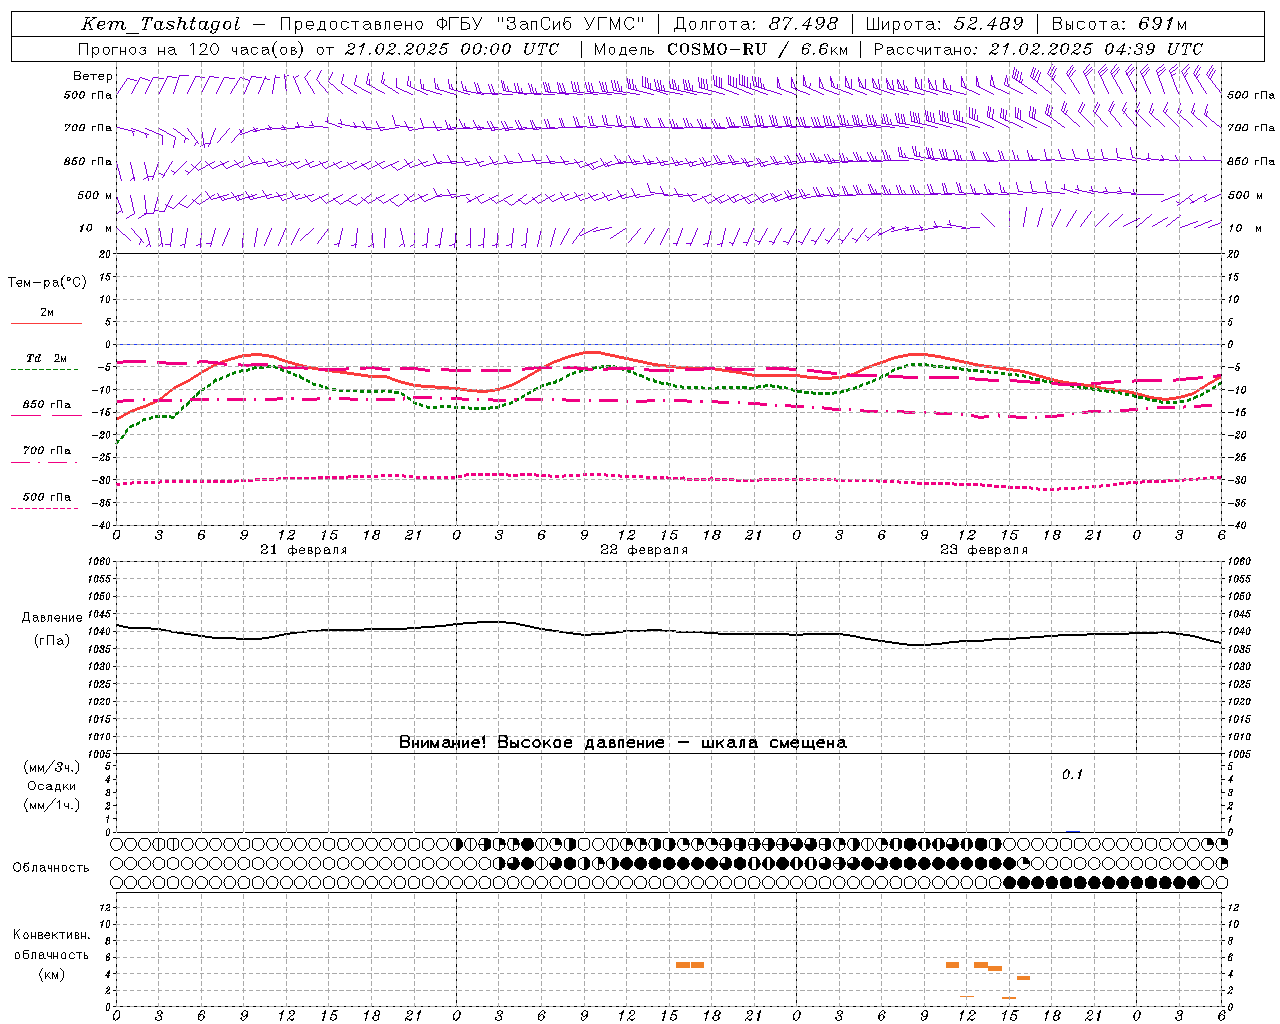Image resolution: width=1280 pixels, height=1024 pixels.
Task: Select the left 500 гПа wind row label
Action: [88, 96]
